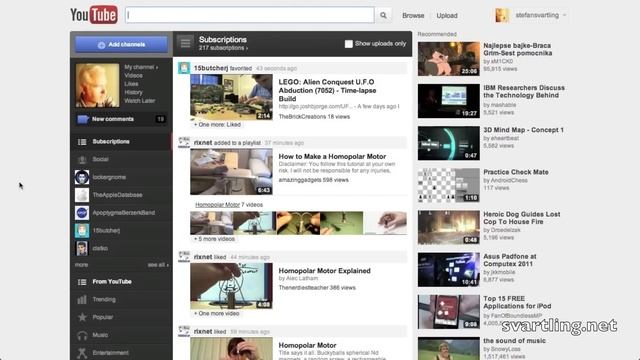
Task: Expand '+ One more: Liked' under LEGO video
Action: (x=217, y=124)
